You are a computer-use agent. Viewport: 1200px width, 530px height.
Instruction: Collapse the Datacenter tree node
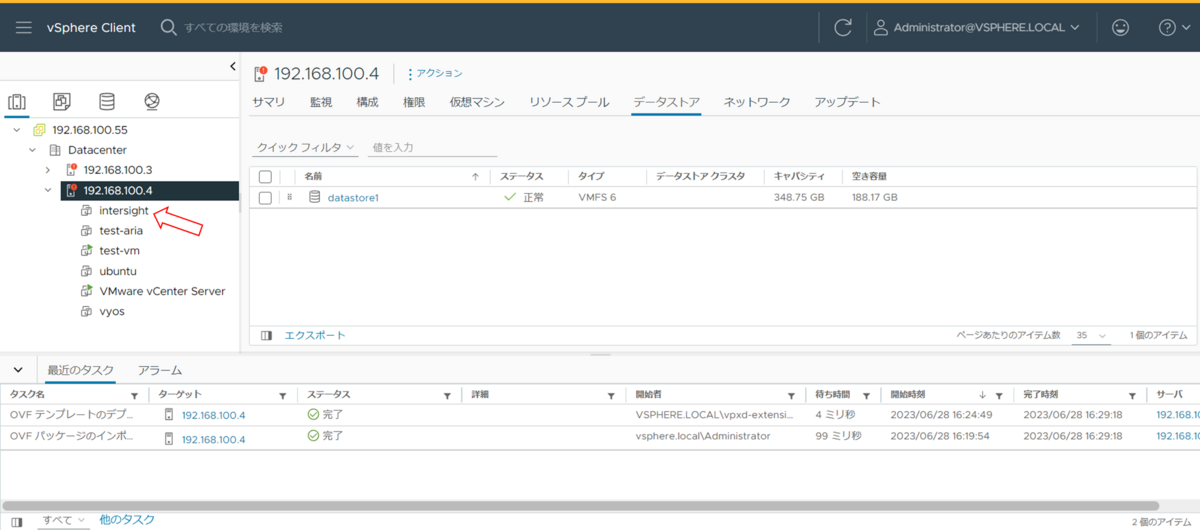point(32,150)
